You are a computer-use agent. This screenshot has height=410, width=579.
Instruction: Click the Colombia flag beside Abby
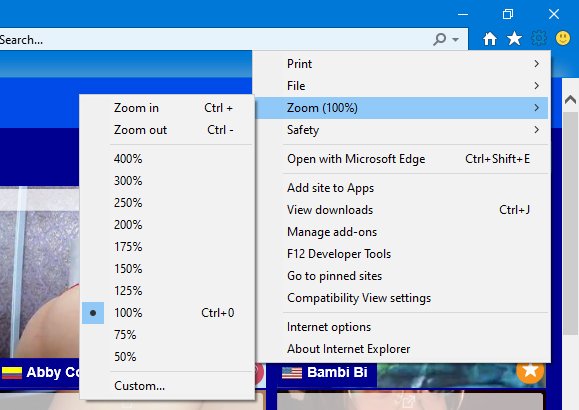coord(12,373)
